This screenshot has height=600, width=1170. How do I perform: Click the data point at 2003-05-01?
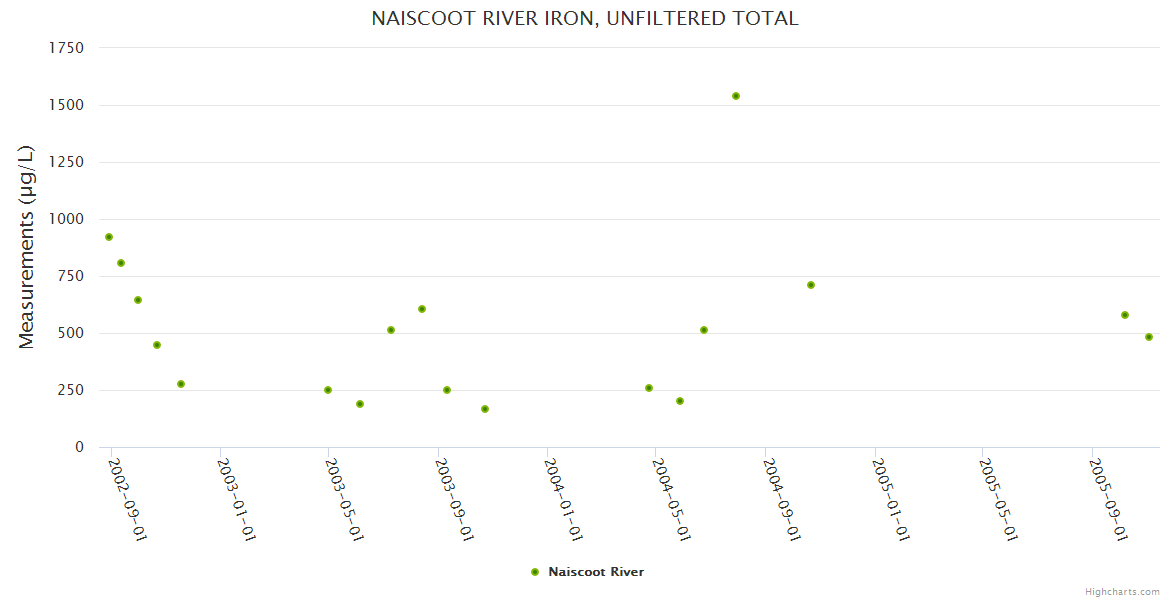328,390
